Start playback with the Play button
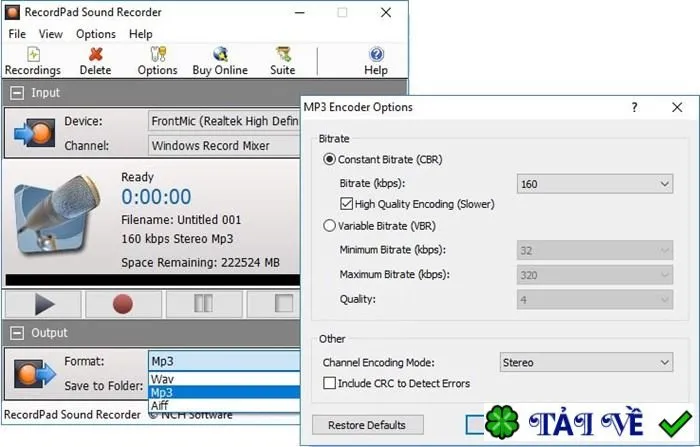Screen dimensions: 700x447 tap(43, 304)
